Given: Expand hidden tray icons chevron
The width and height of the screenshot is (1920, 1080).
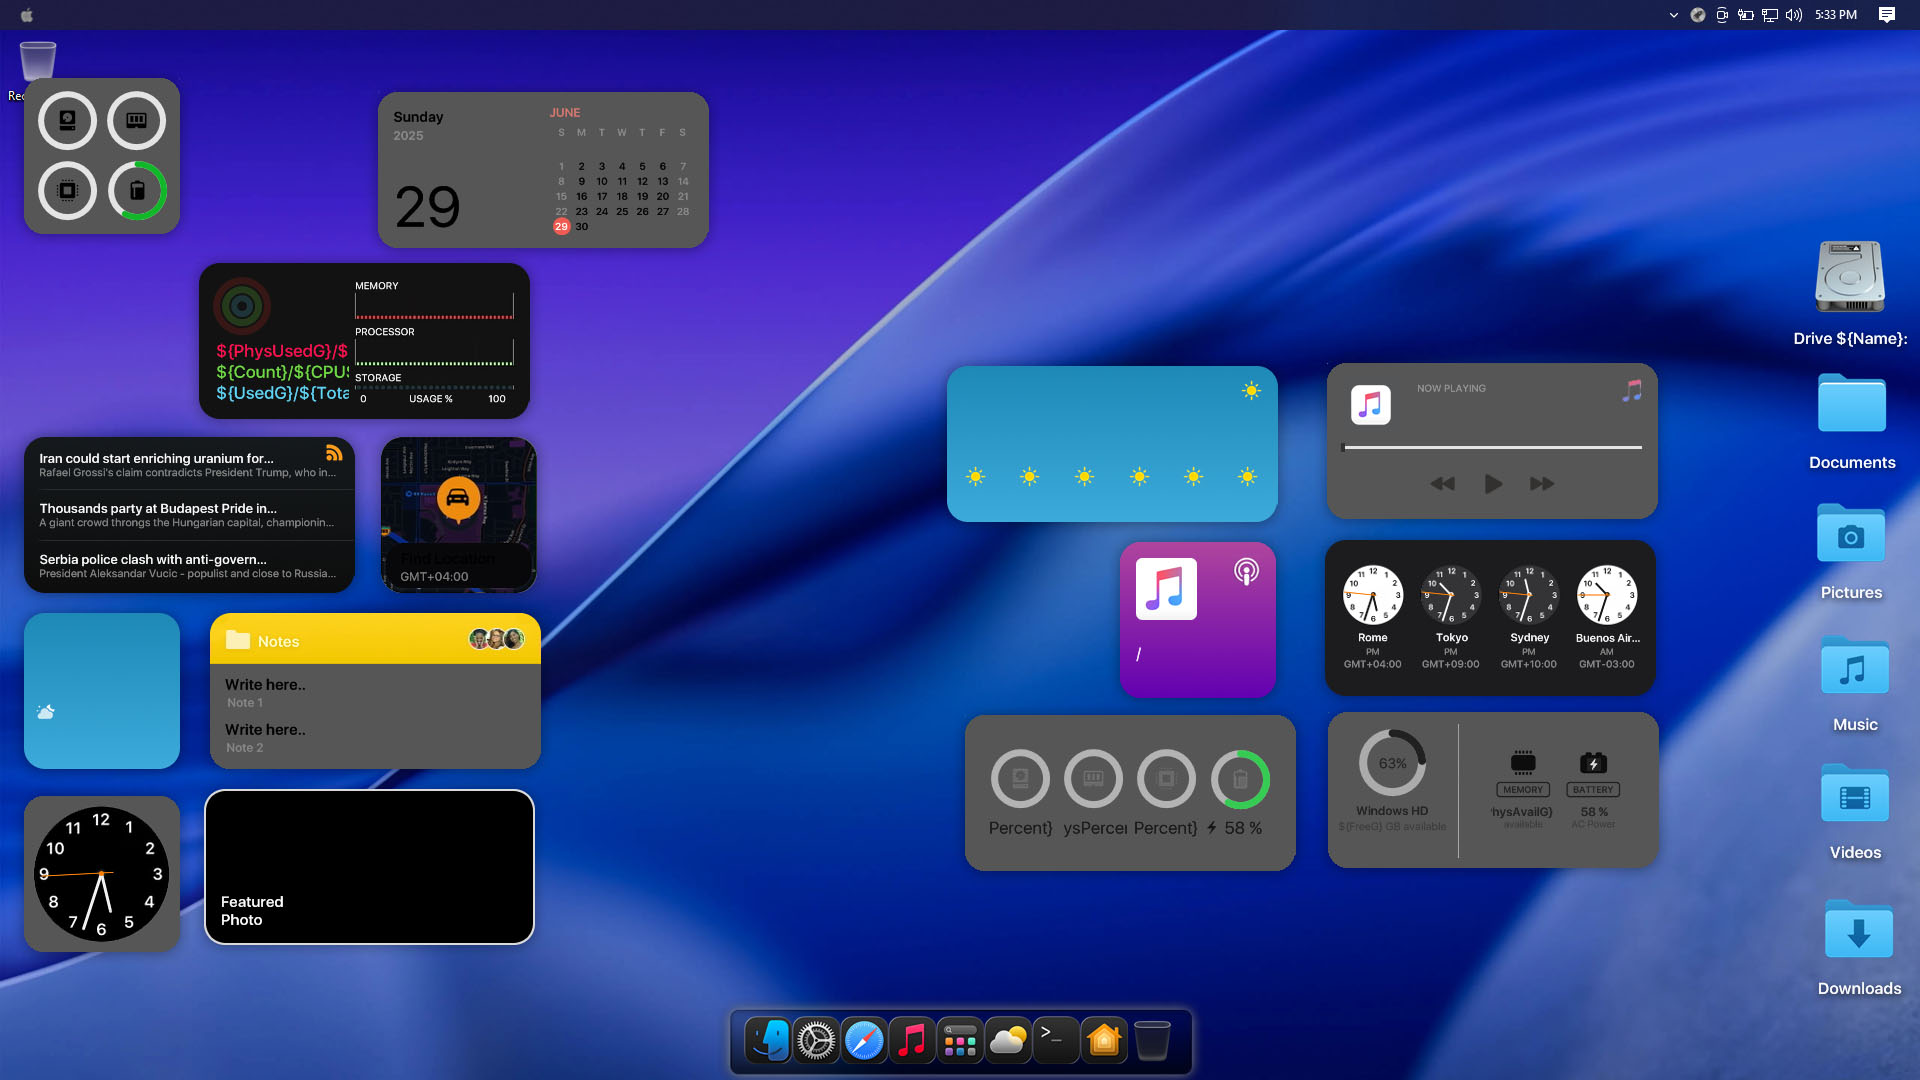Looking at the screenshot, I should (x=1674, y=15).
